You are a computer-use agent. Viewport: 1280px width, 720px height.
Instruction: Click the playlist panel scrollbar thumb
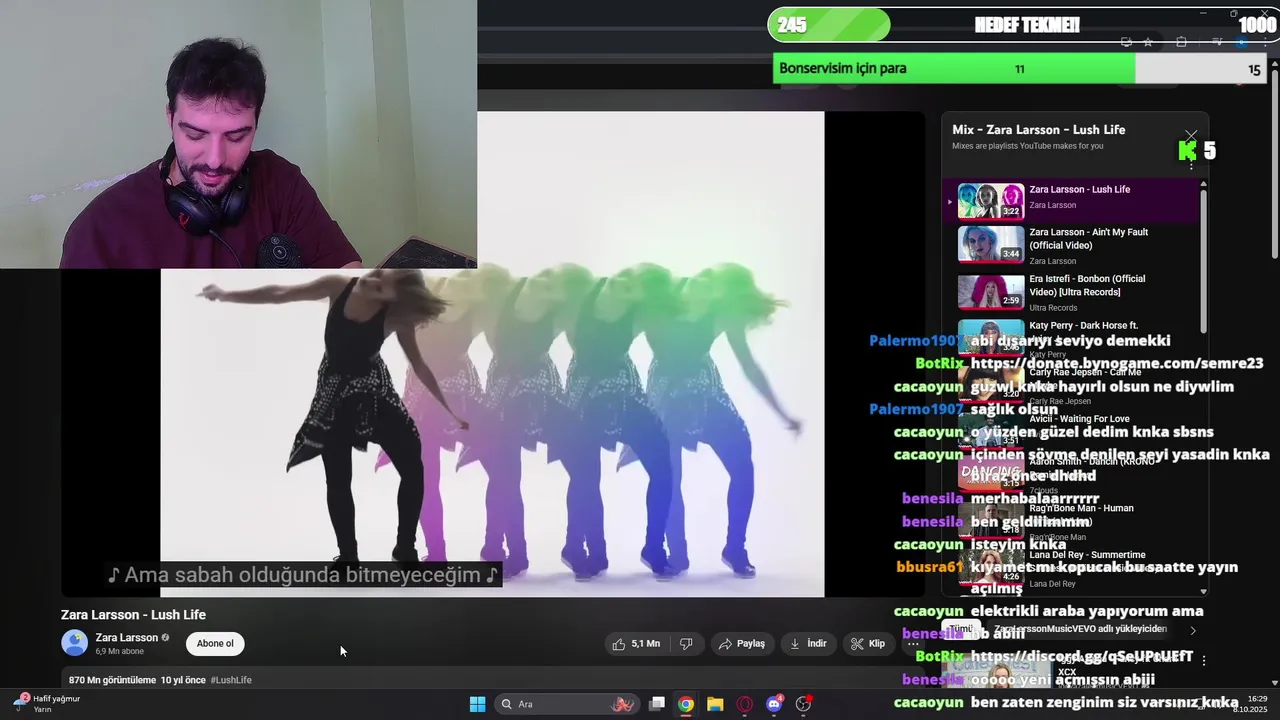coord(1203,260)
